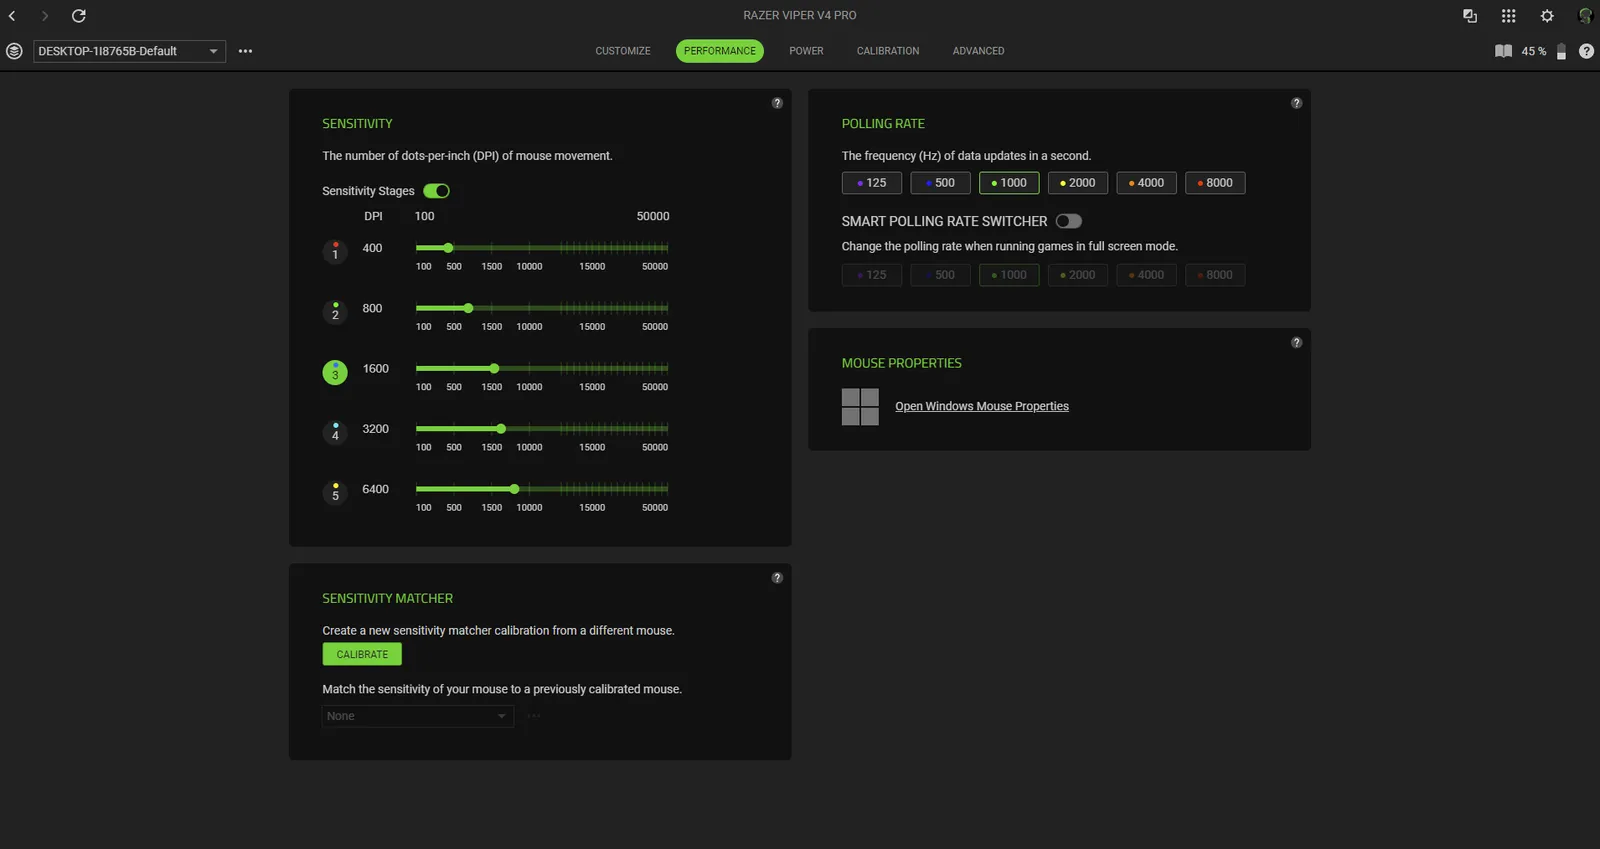Toggle the Sensitivity Stages switch
Viewport: 1600px width, 849px height.
[436, 191]
